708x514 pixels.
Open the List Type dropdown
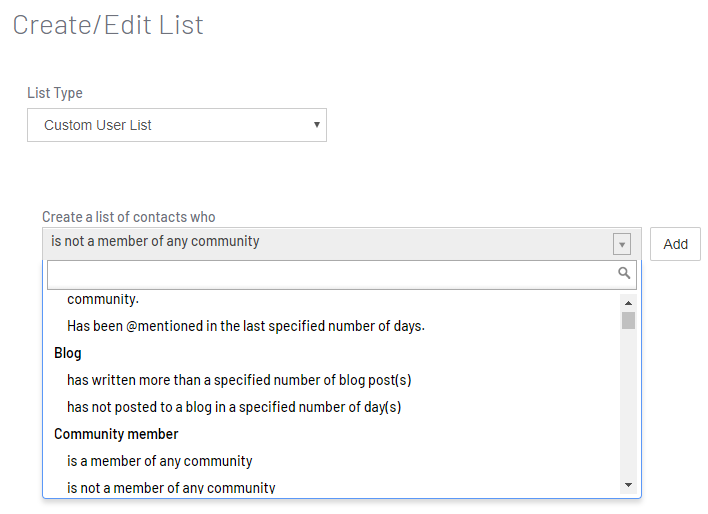coord(177,125)
